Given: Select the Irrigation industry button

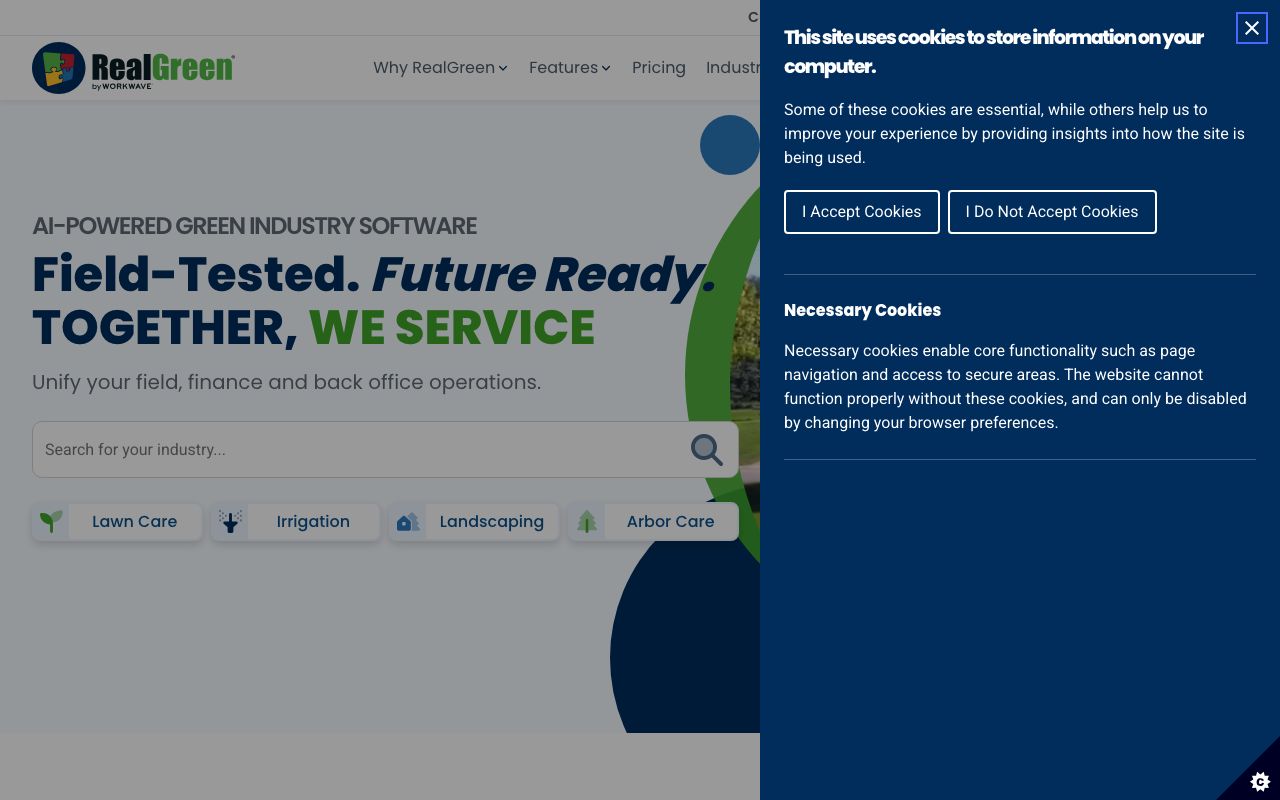Looking at the screenshot, I should [x=295, y=521].
